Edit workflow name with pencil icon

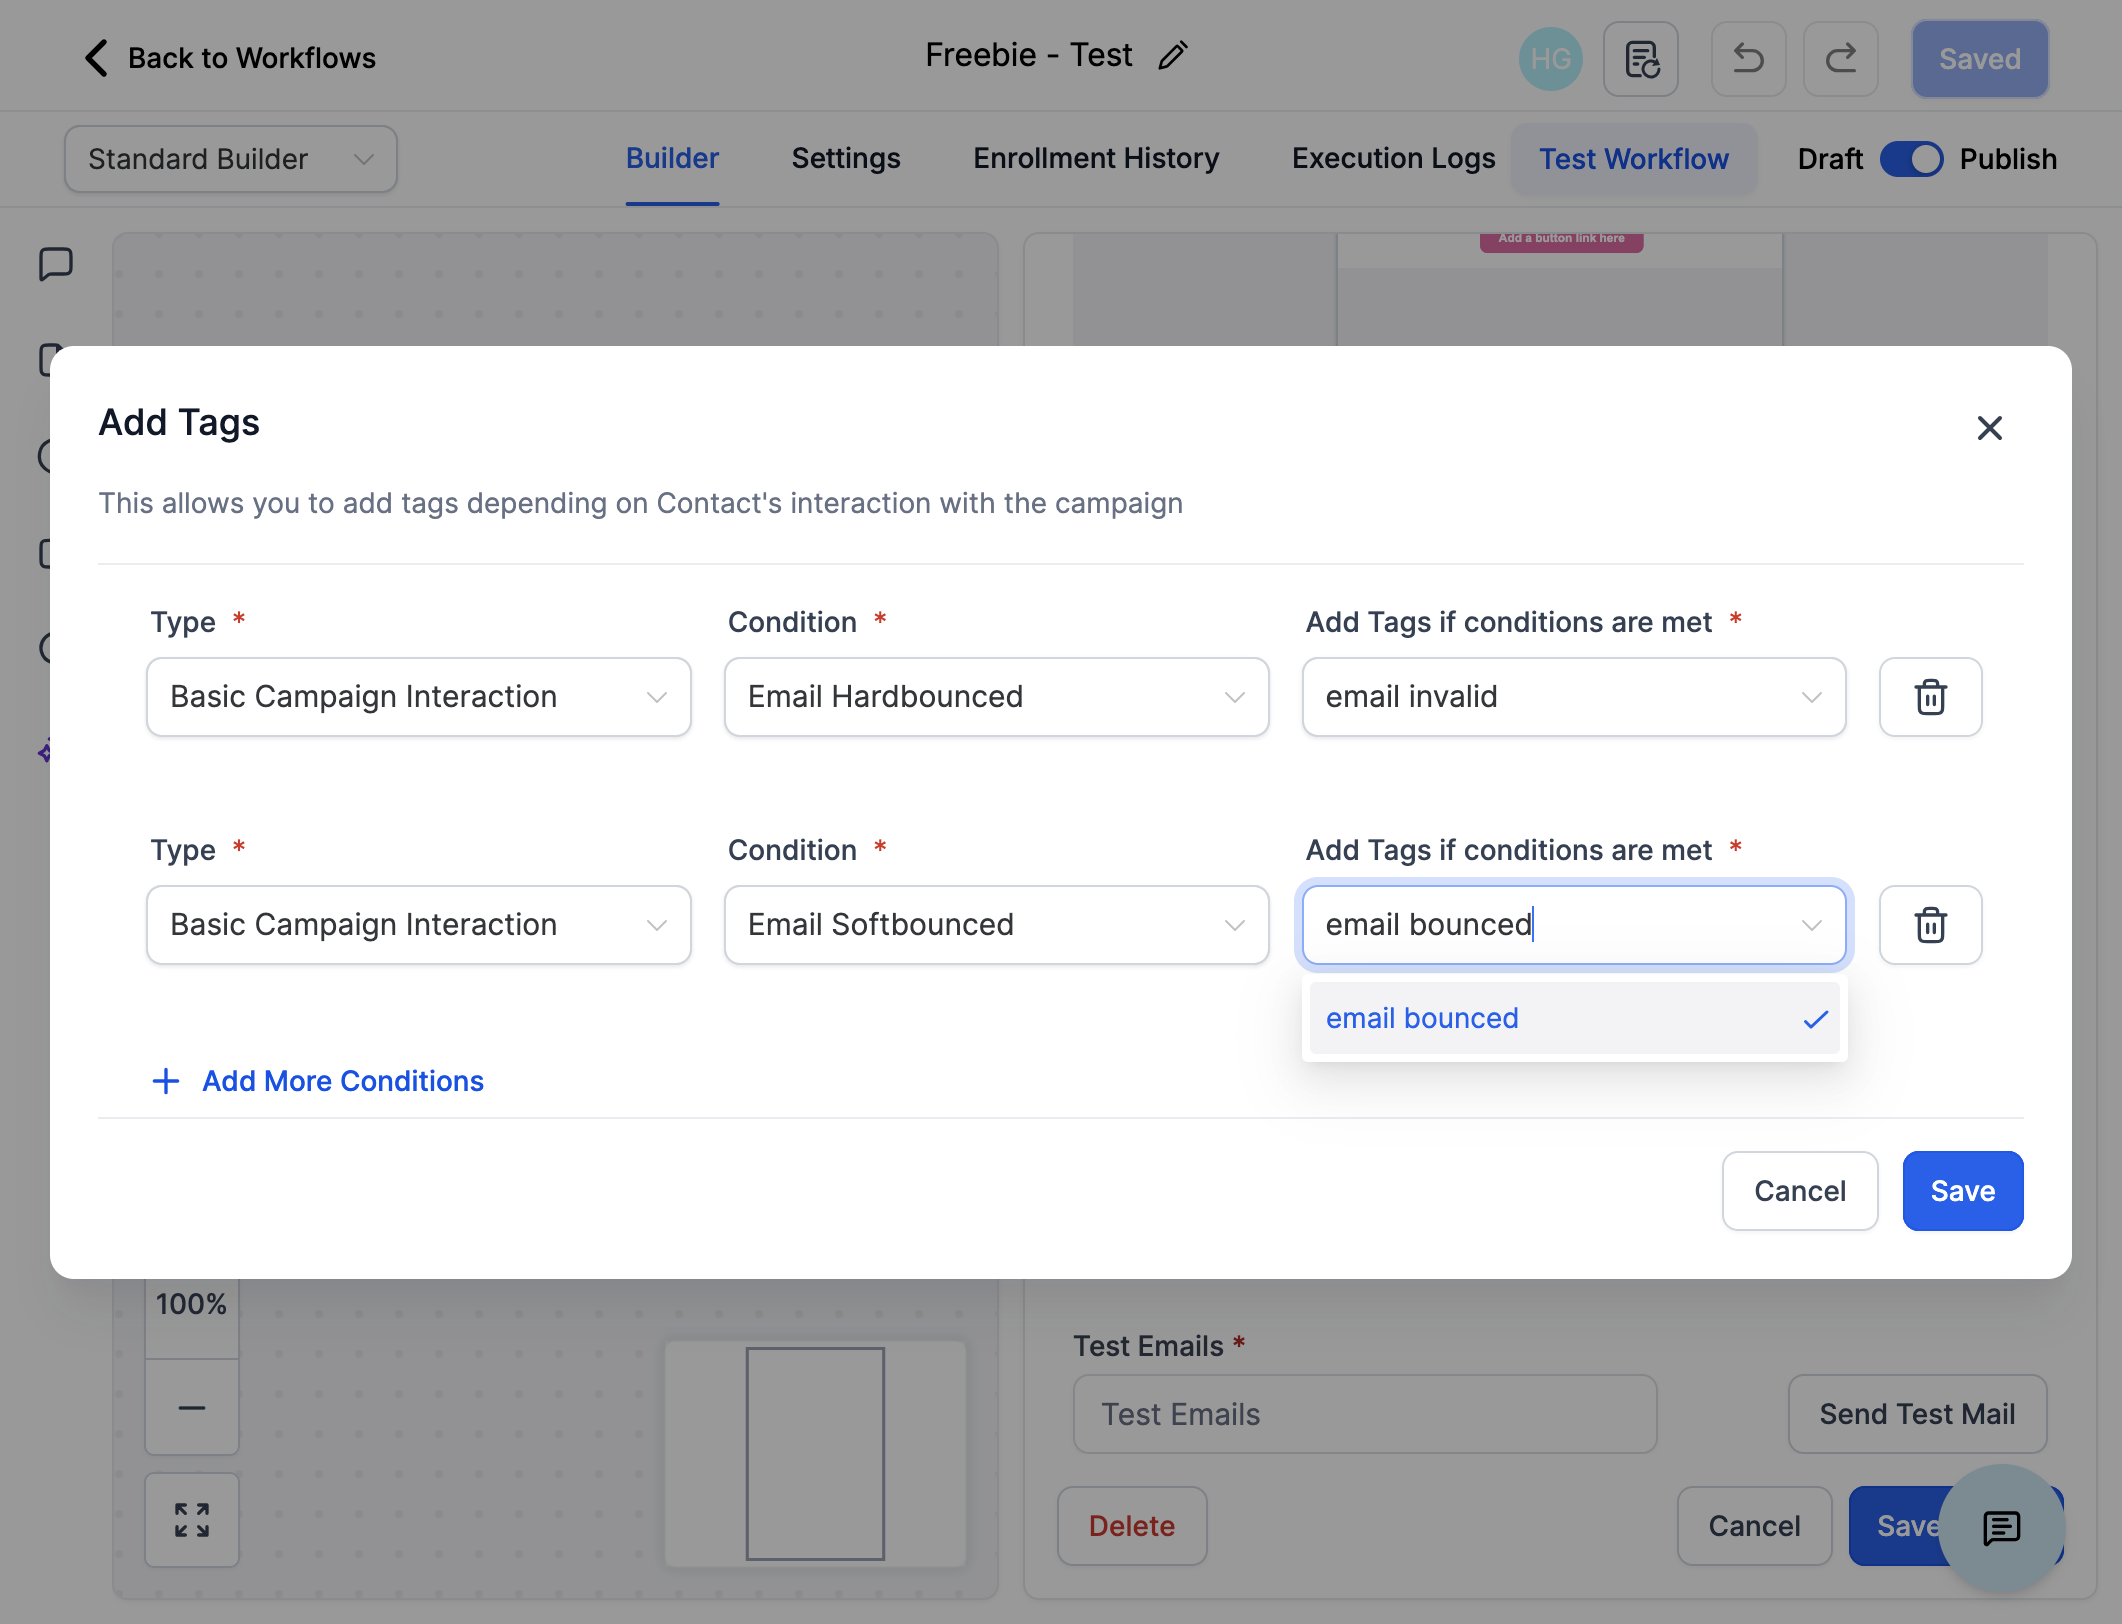pyautogui.click(x=1173, y=55)
